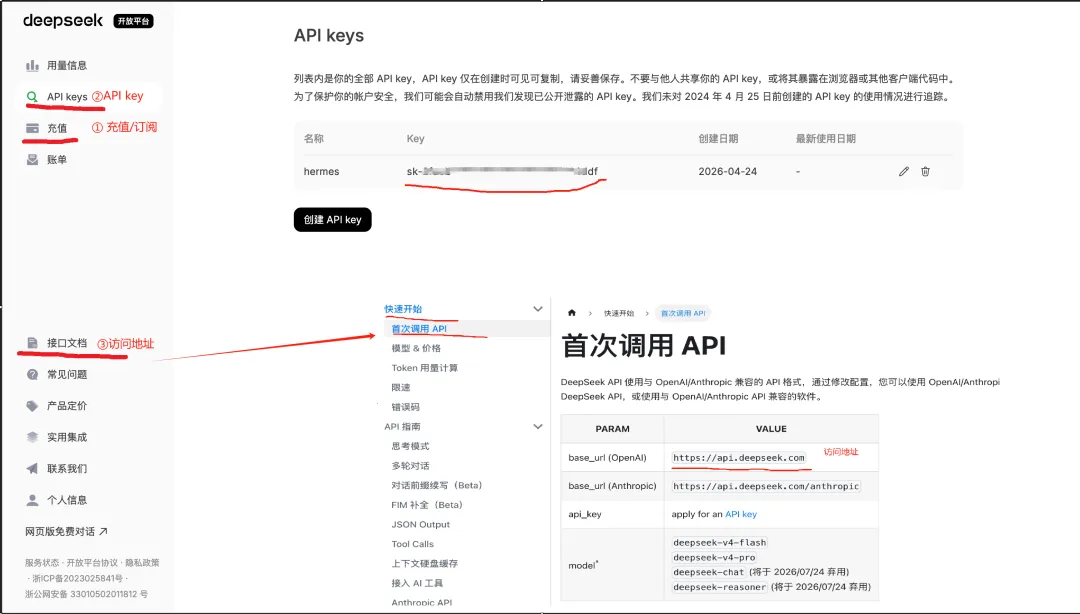Open the 隐私政策 footer link
This screenshot has width=1080, height=614.
(x=142, y=562)
